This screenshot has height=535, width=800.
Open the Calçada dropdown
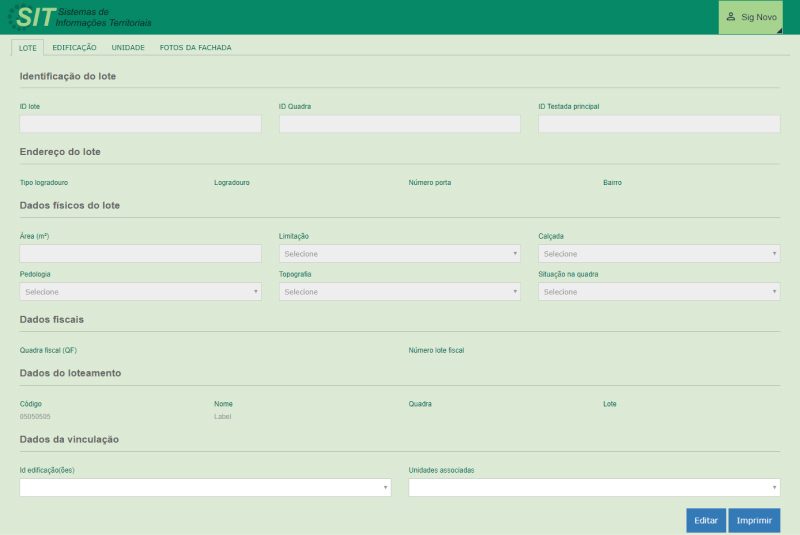tap(658, 254)
